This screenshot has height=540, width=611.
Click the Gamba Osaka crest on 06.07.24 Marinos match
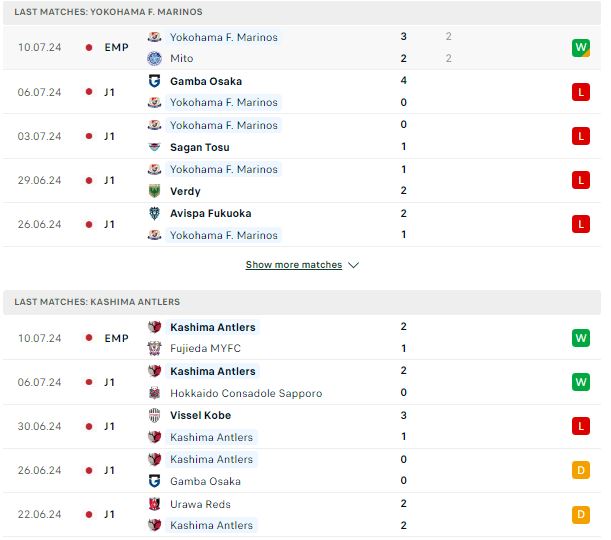pyautogui.click(x=154, y=81)
